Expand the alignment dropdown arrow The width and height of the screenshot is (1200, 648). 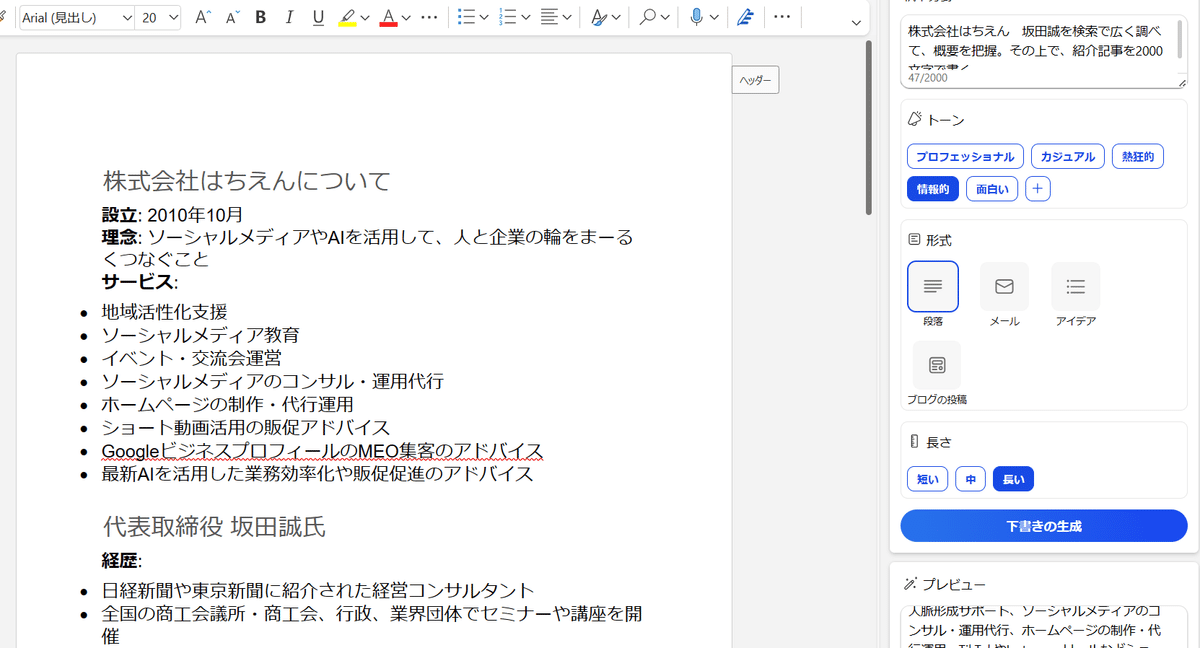pyautogui.click(x=567, y=18)
